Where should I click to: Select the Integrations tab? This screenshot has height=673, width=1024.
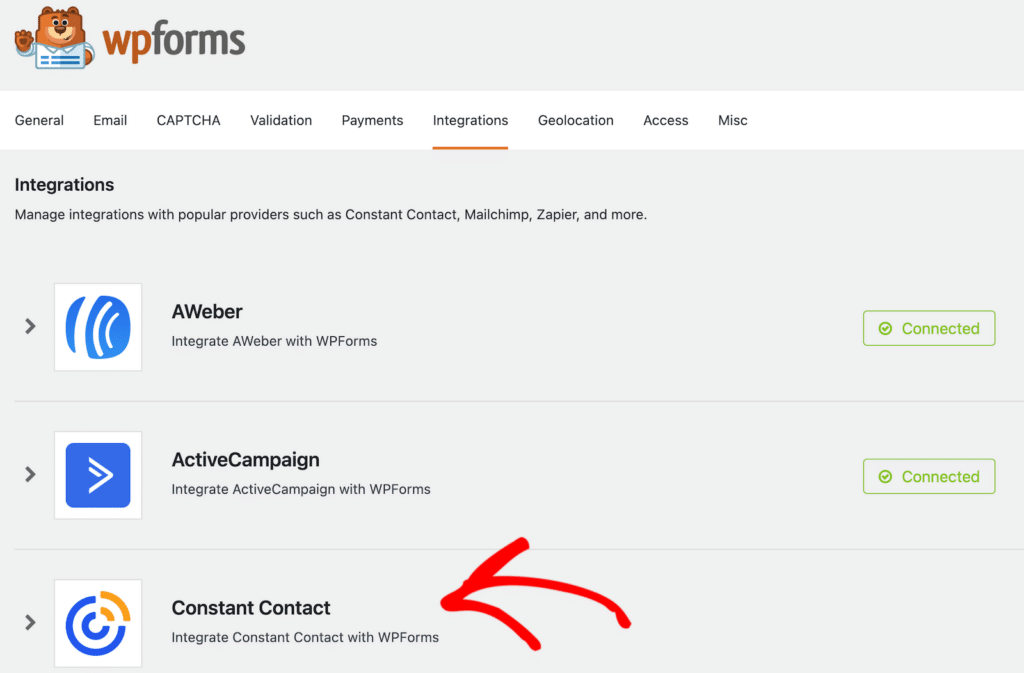coord(470,120)
